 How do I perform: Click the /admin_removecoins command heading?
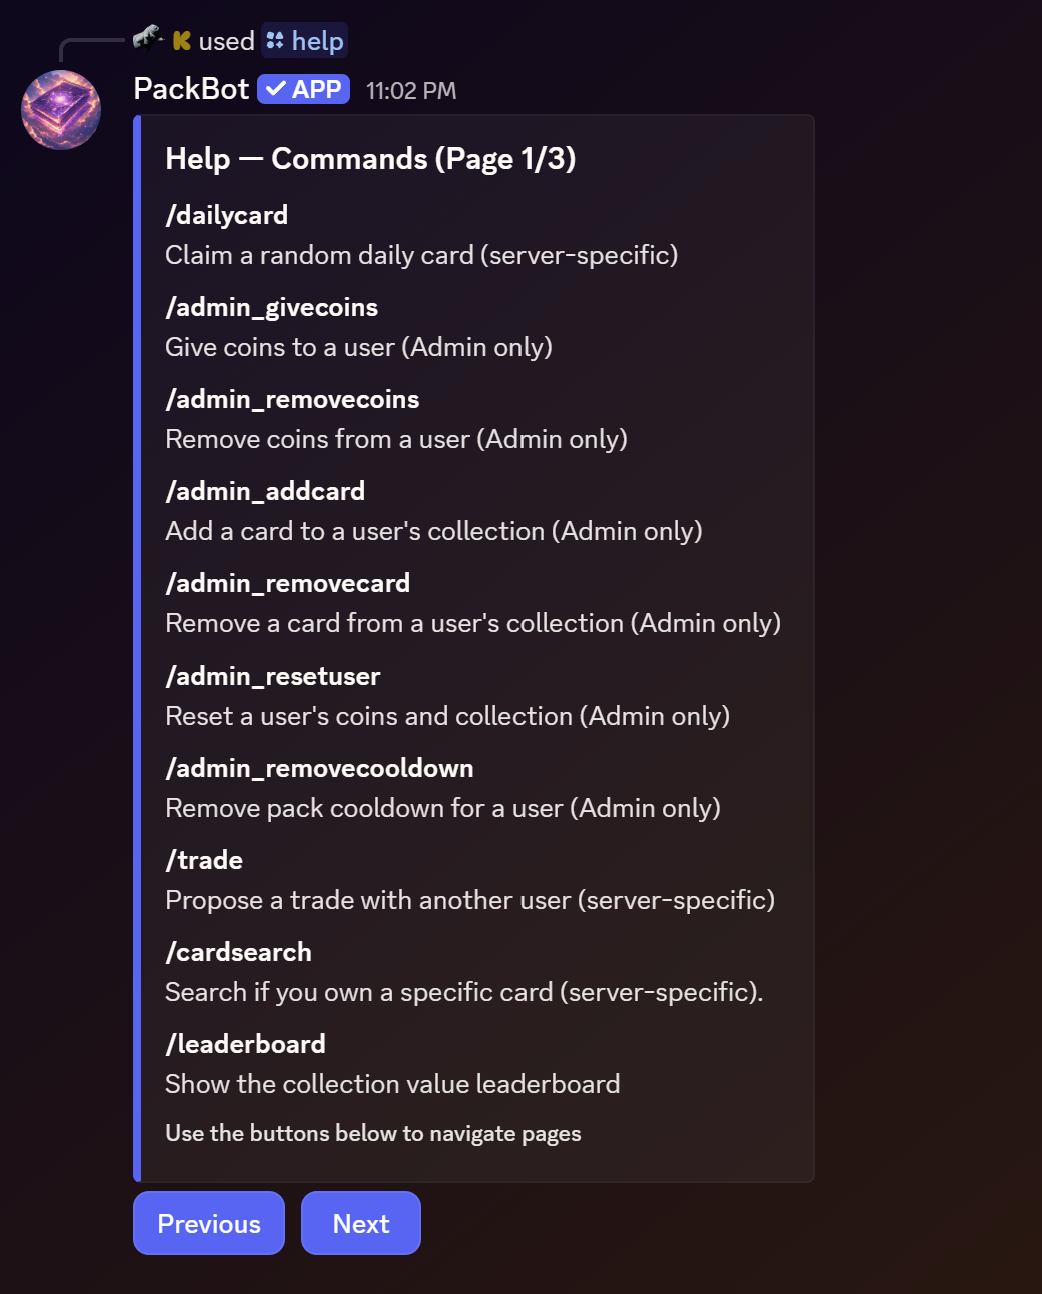[292, 399]
